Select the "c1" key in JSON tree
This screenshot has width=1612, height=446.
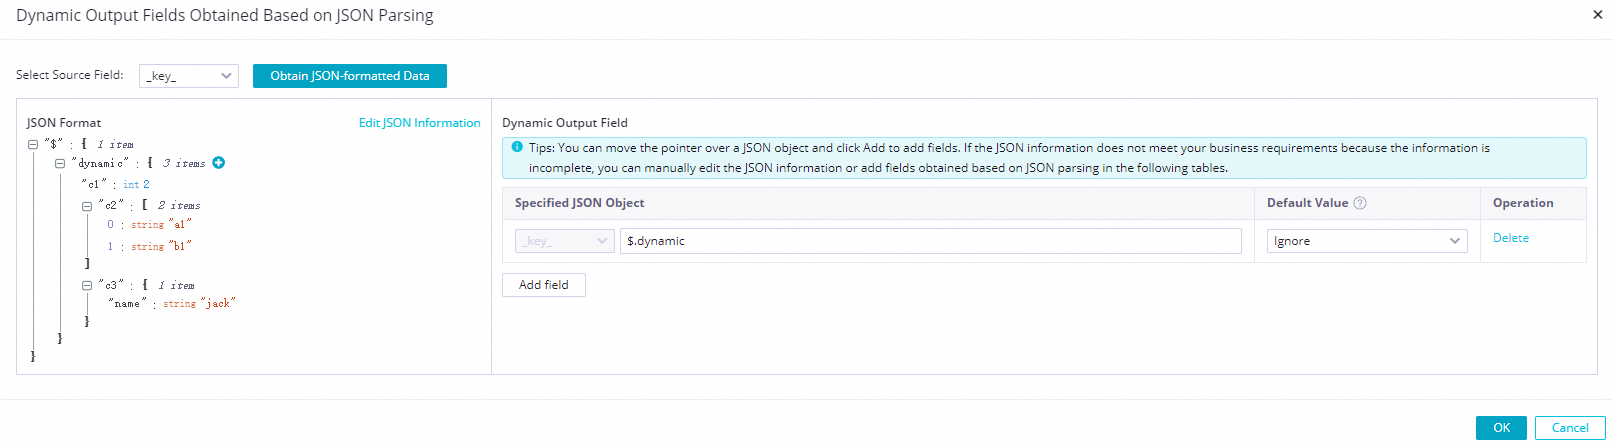tap(94, 185)
